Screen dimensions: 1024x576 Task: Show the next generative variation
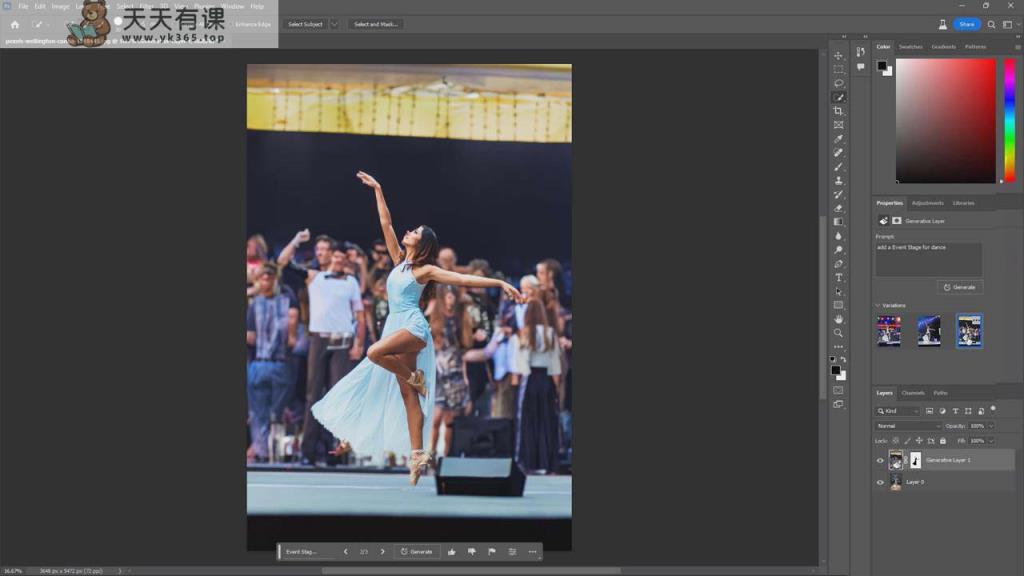click(383, 552)
